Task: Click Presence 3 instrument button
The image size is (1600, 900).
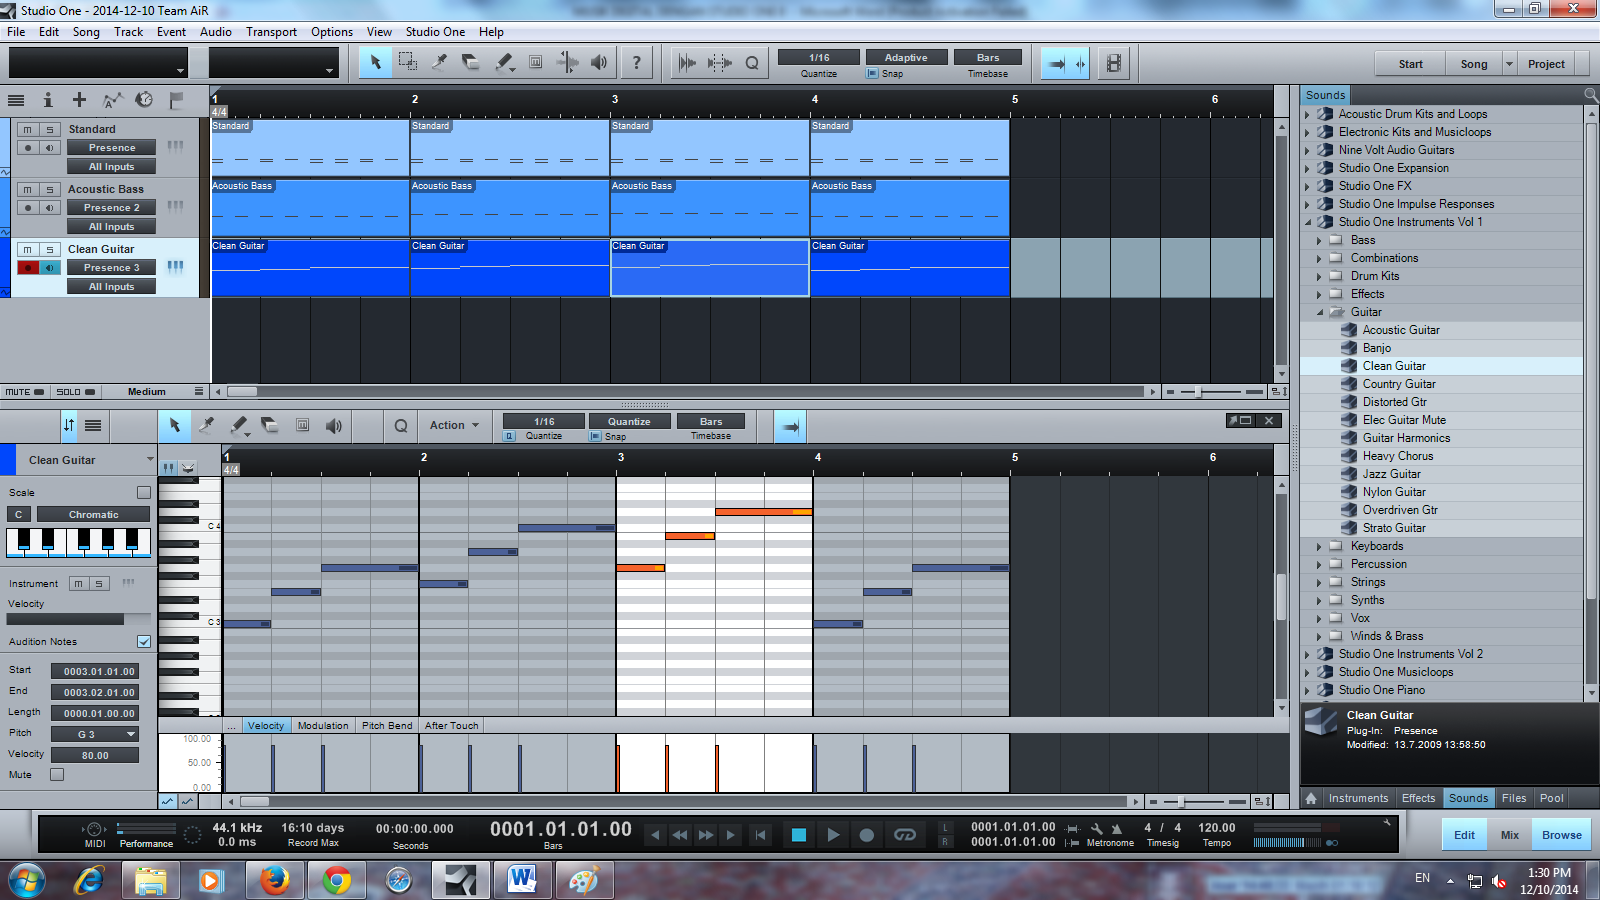Action: click(x=111, y=267)
